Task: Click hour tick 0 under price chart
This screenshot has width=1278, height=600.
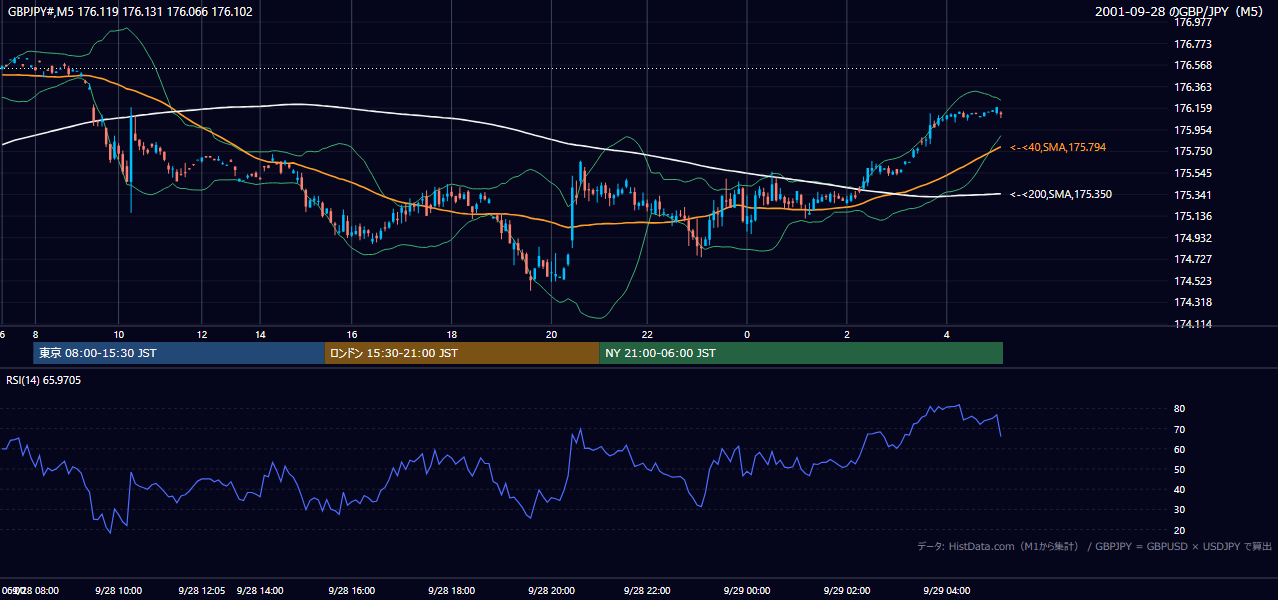Action: pos(747,334)
